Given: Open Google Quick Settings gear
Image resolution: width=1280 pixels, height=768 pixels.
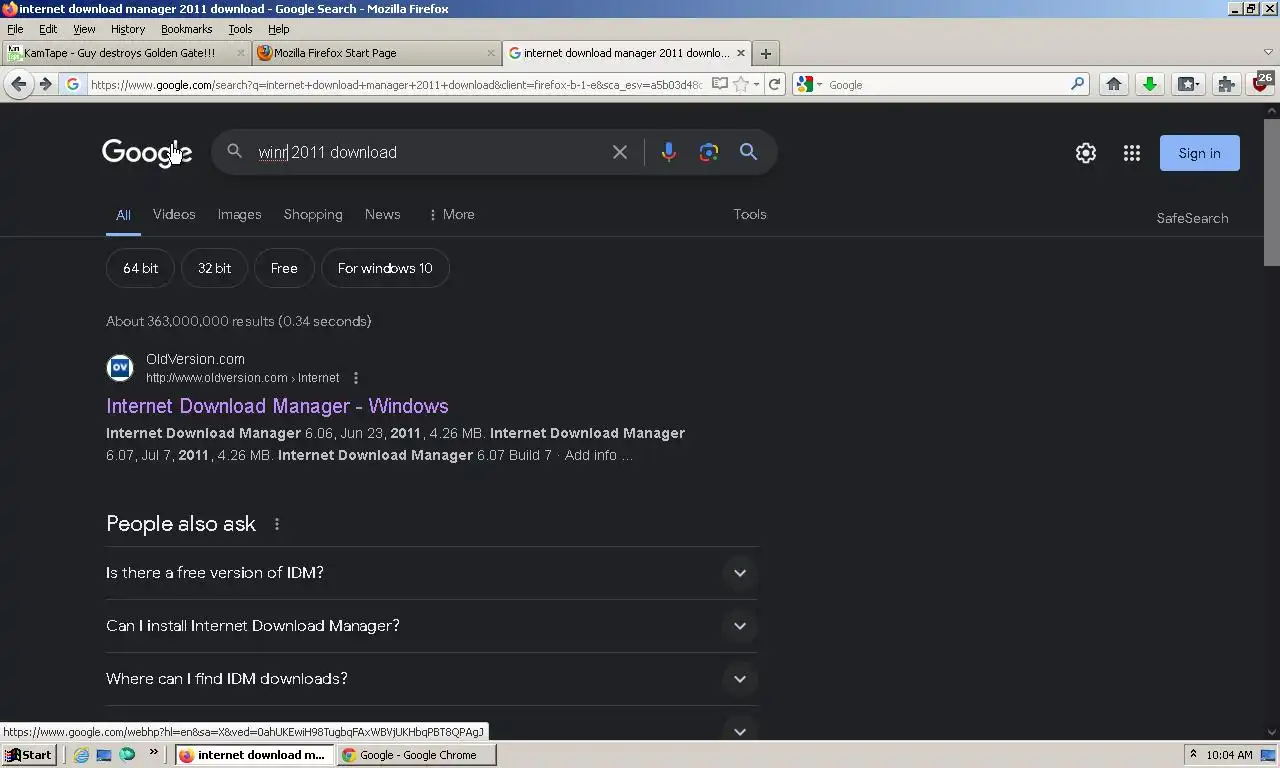Looking at the screenshot, I should [1085, 153].
